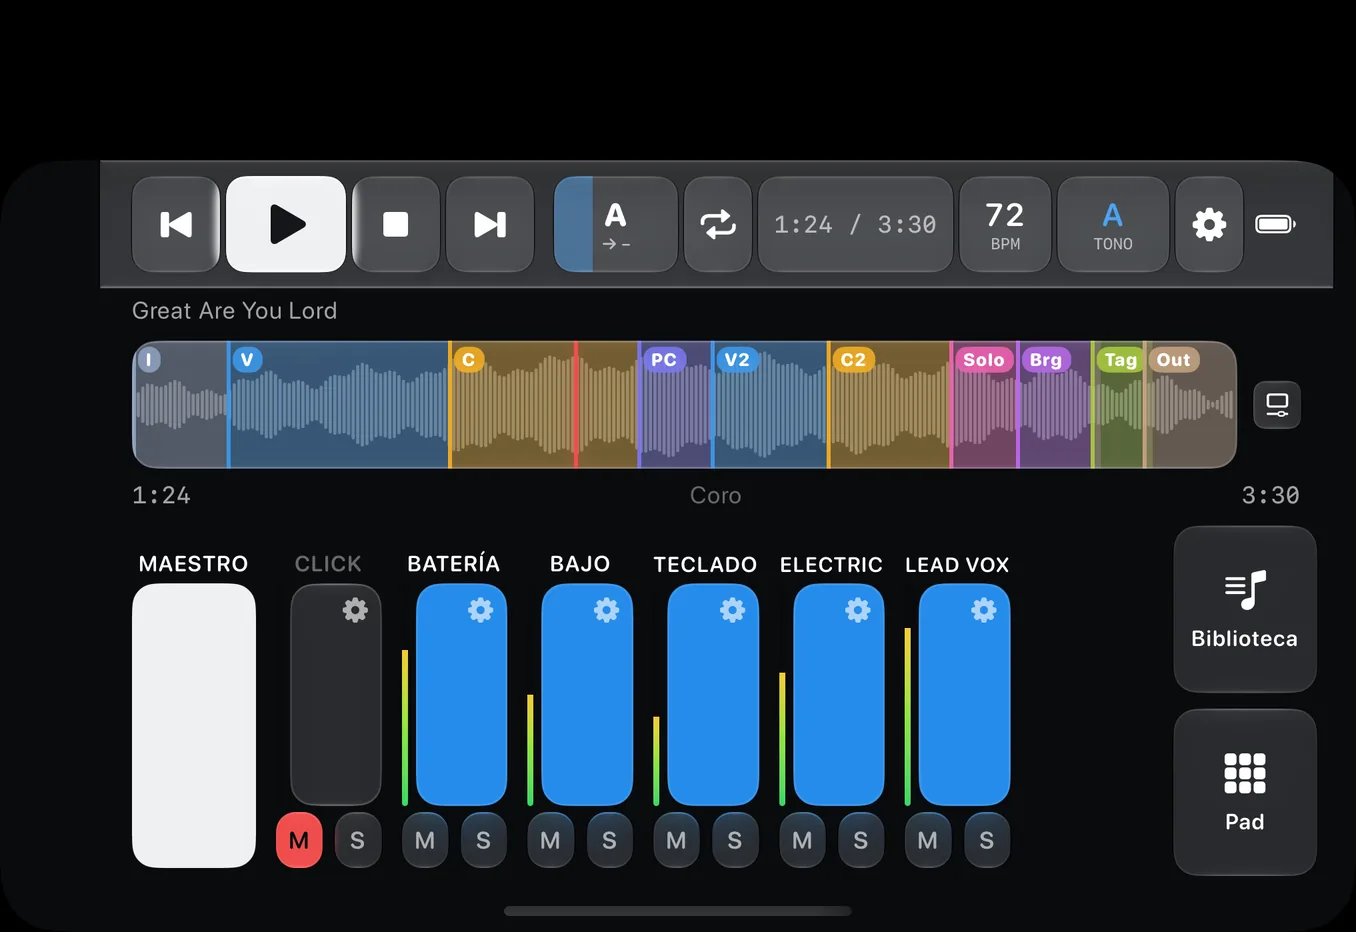Open the 72 BPM tempo selector
This screenshot has width=1356, height=932.
tap(1005, 224)
